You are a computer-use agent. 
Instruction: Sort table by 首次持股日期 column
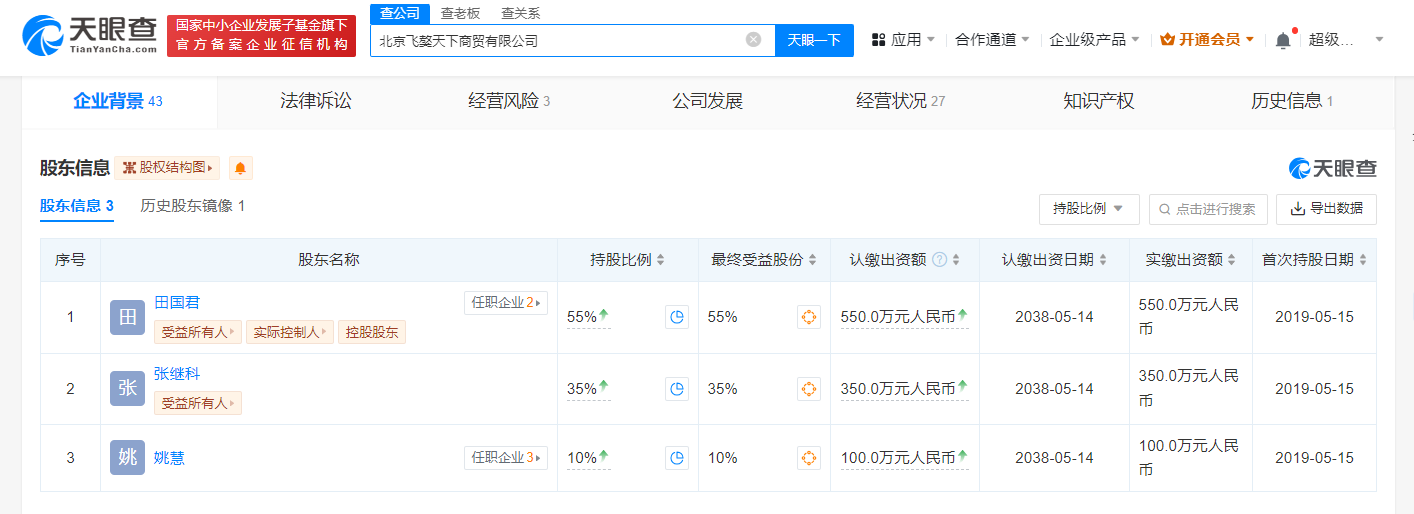[x=1313, y=260]
